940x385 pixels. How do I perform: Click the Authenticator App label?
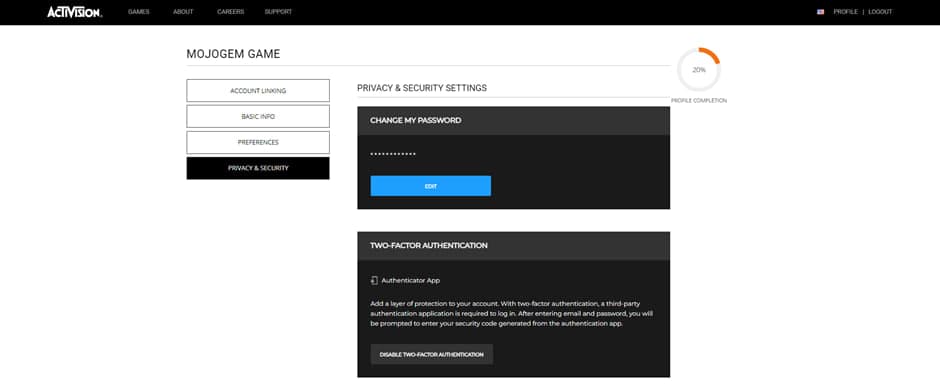(x=411, y=280)
